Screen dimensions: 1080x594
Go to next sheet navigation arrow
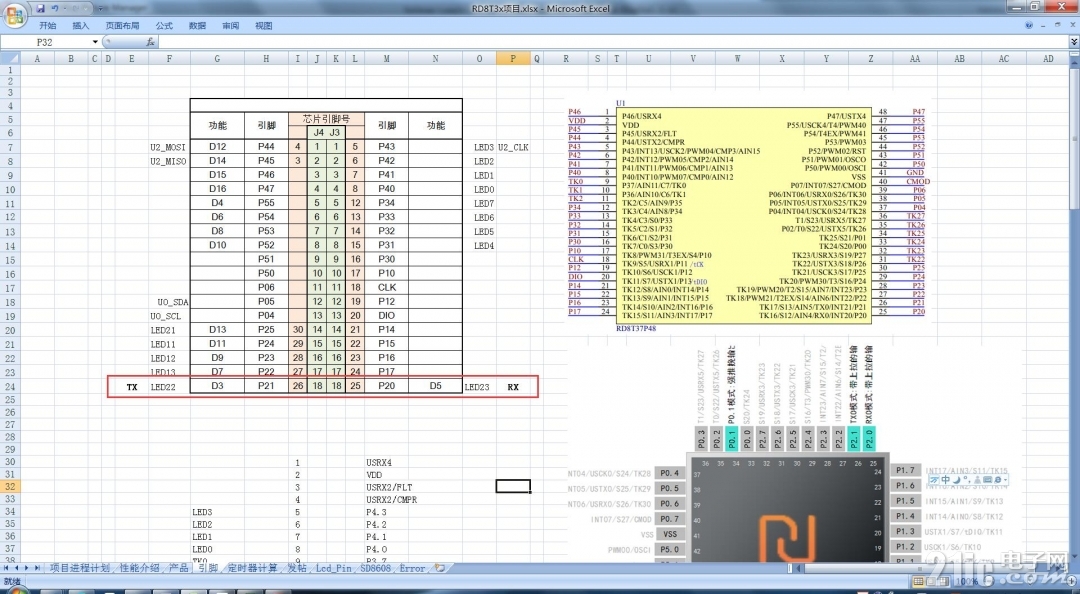27,568
